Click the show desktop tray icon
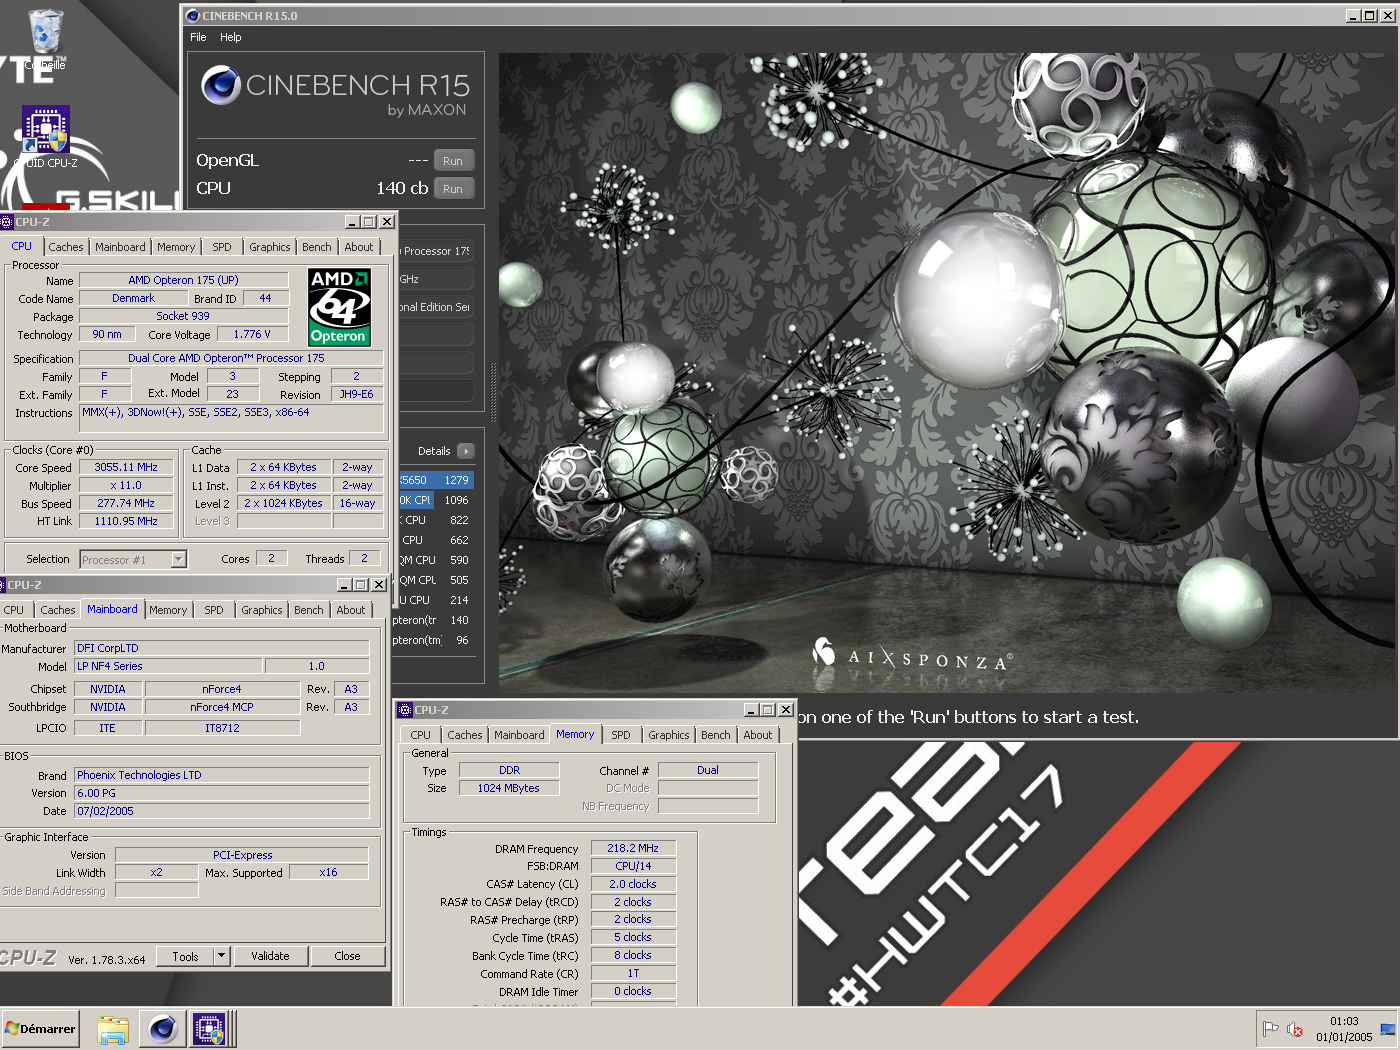This screenshot has width=1400, height=1050. (1388, 1029)
